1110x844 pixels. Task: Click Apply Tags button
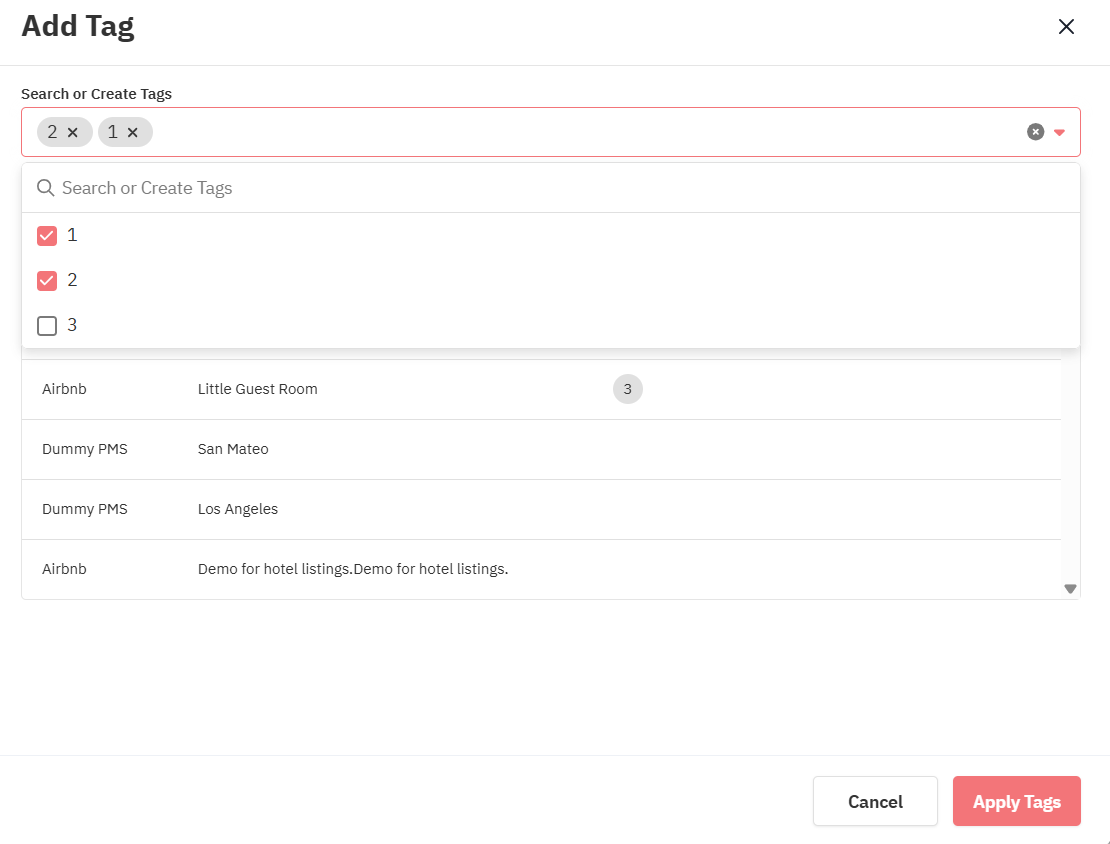click(1016, 801)
